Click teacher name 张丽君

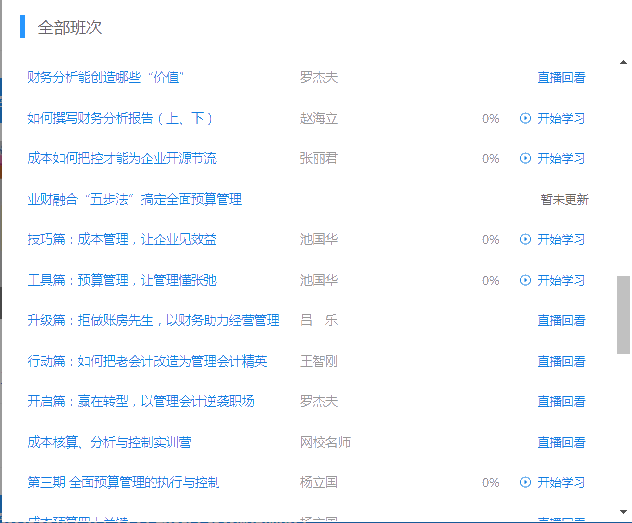tap(318, 158)
